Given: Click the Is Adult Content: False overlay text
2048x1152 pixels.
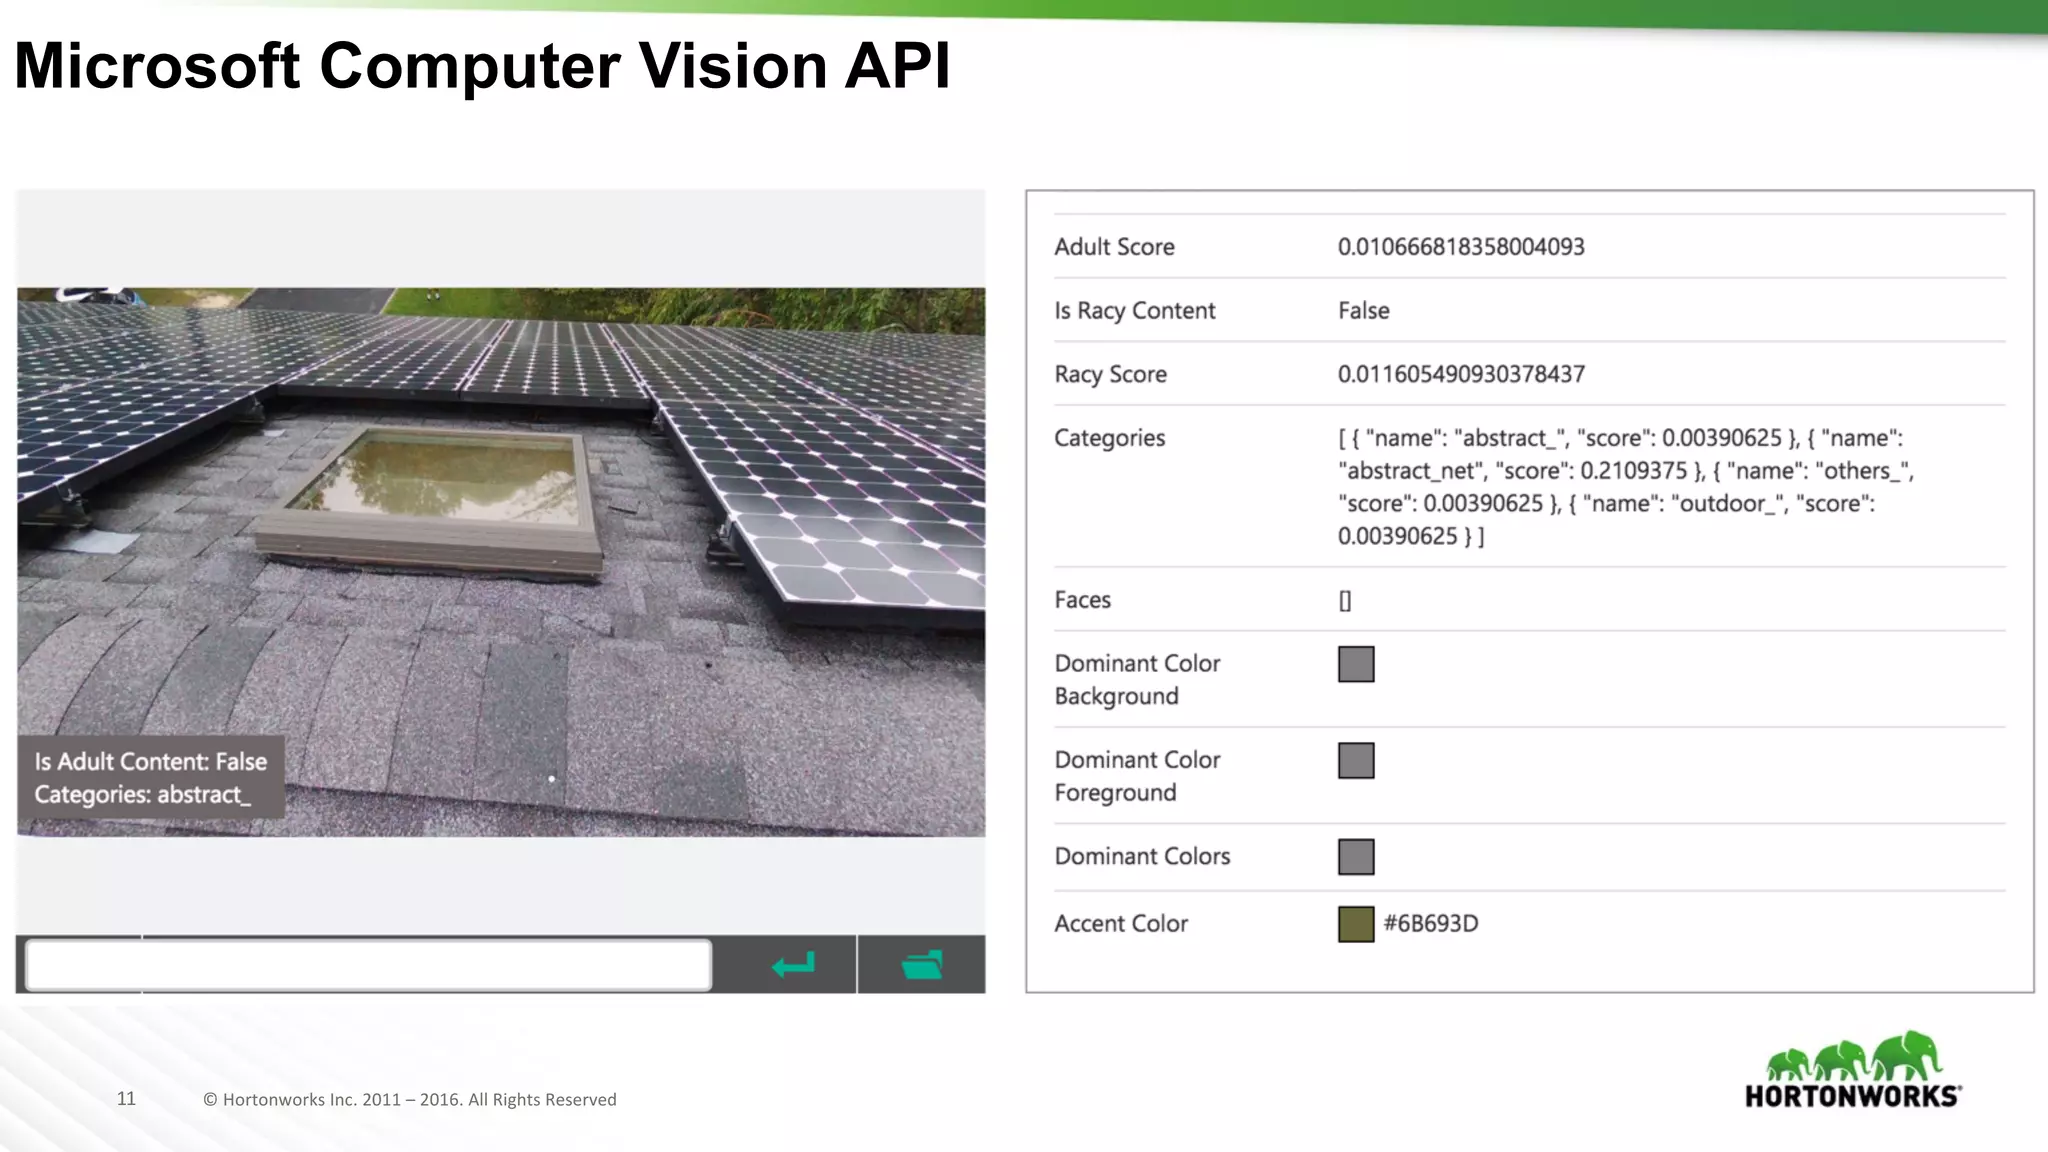Looking at the screenshot, I should (151, 762).
